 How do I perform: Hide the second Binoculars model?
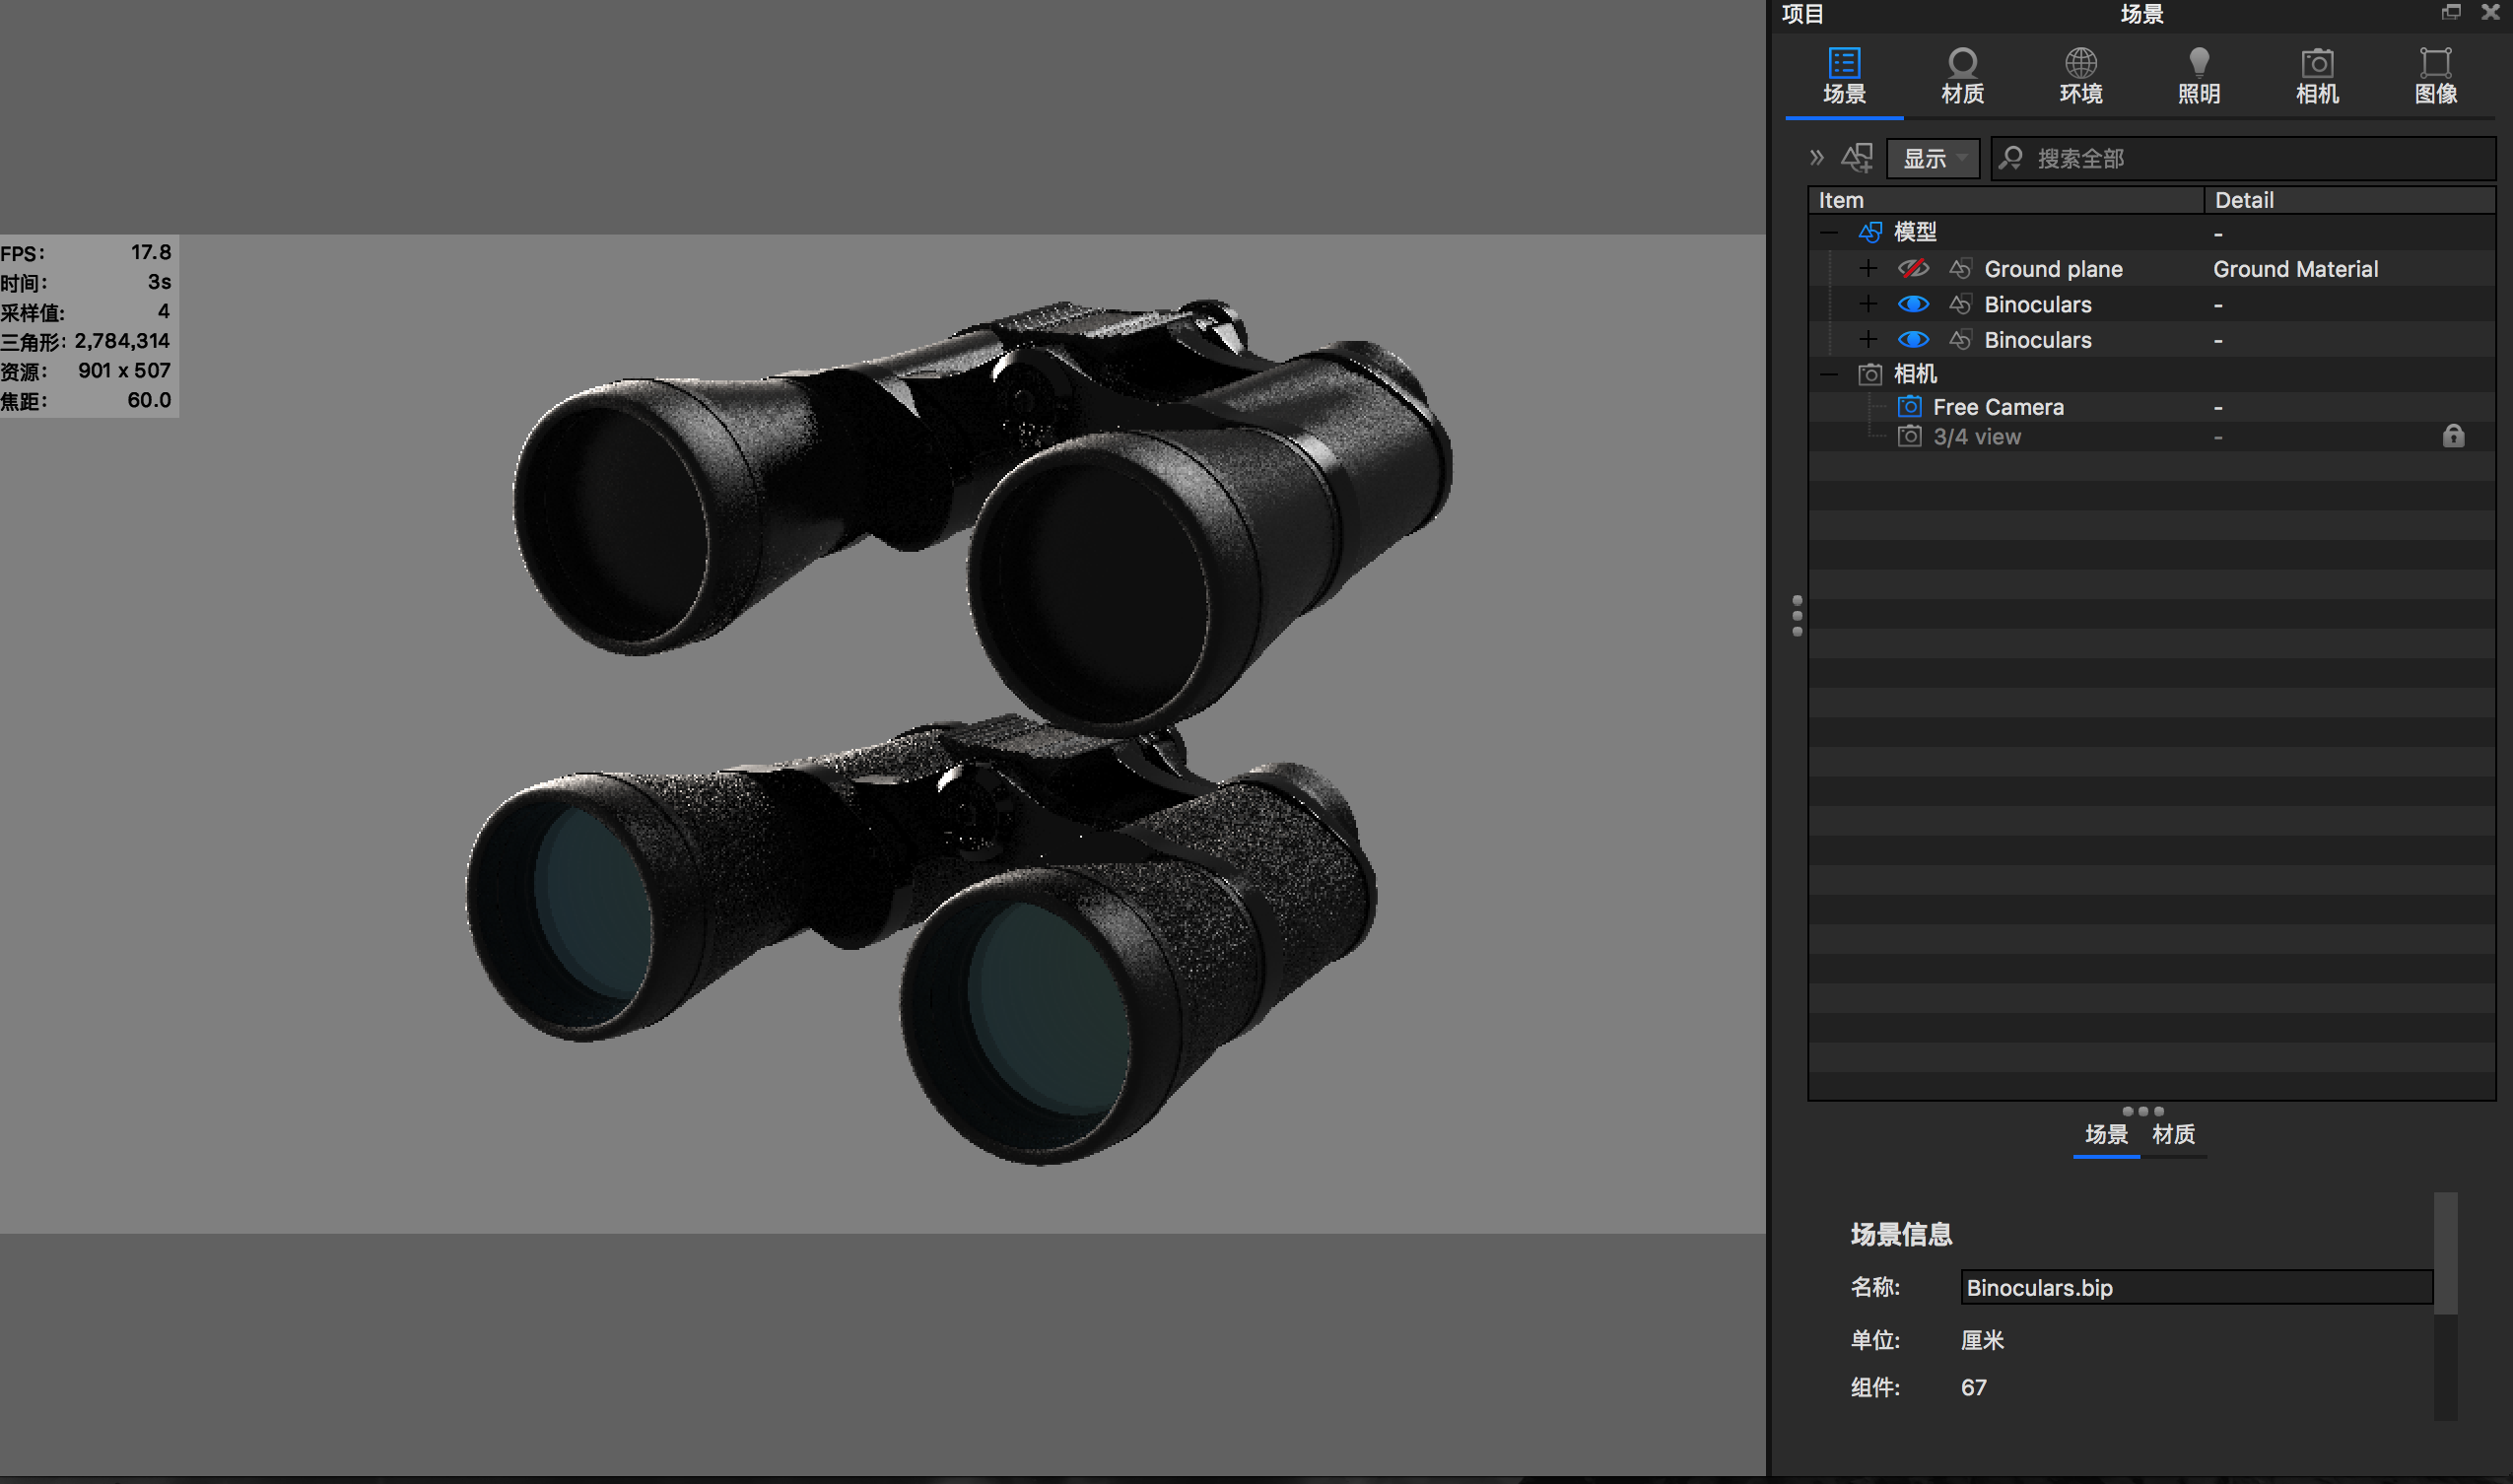point(1913,340)
